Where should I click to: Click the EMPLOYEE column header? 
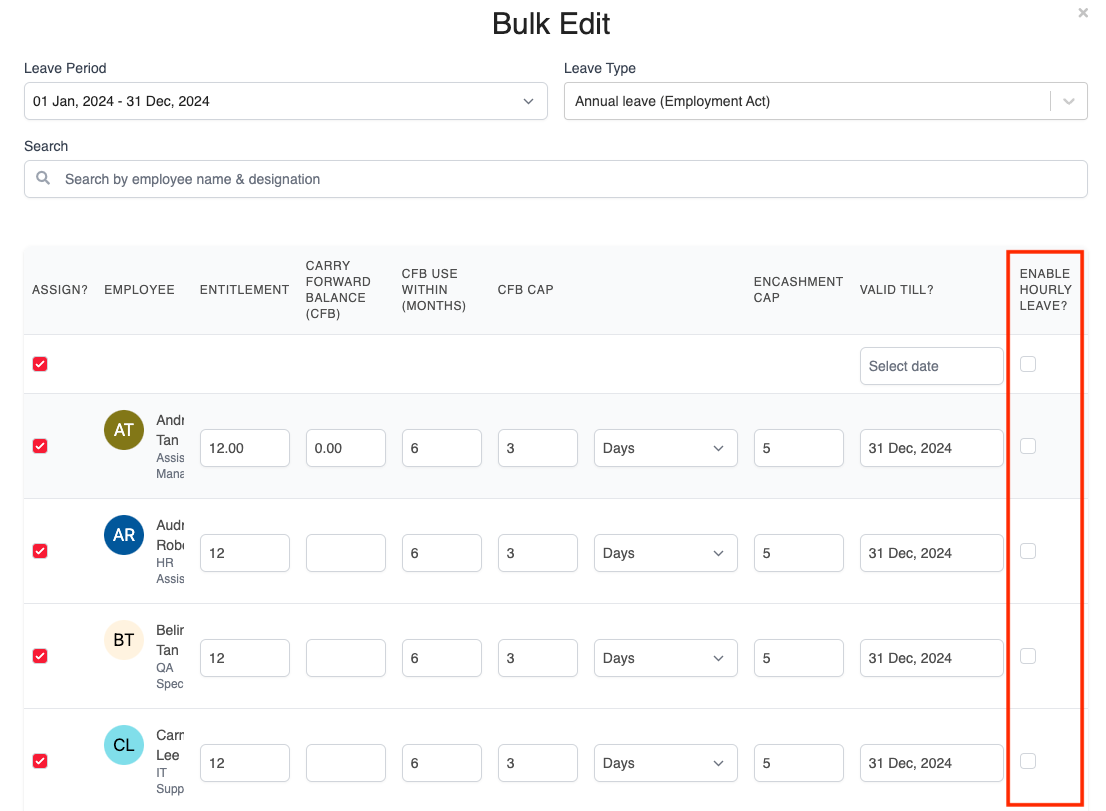[x=139, y=290]
